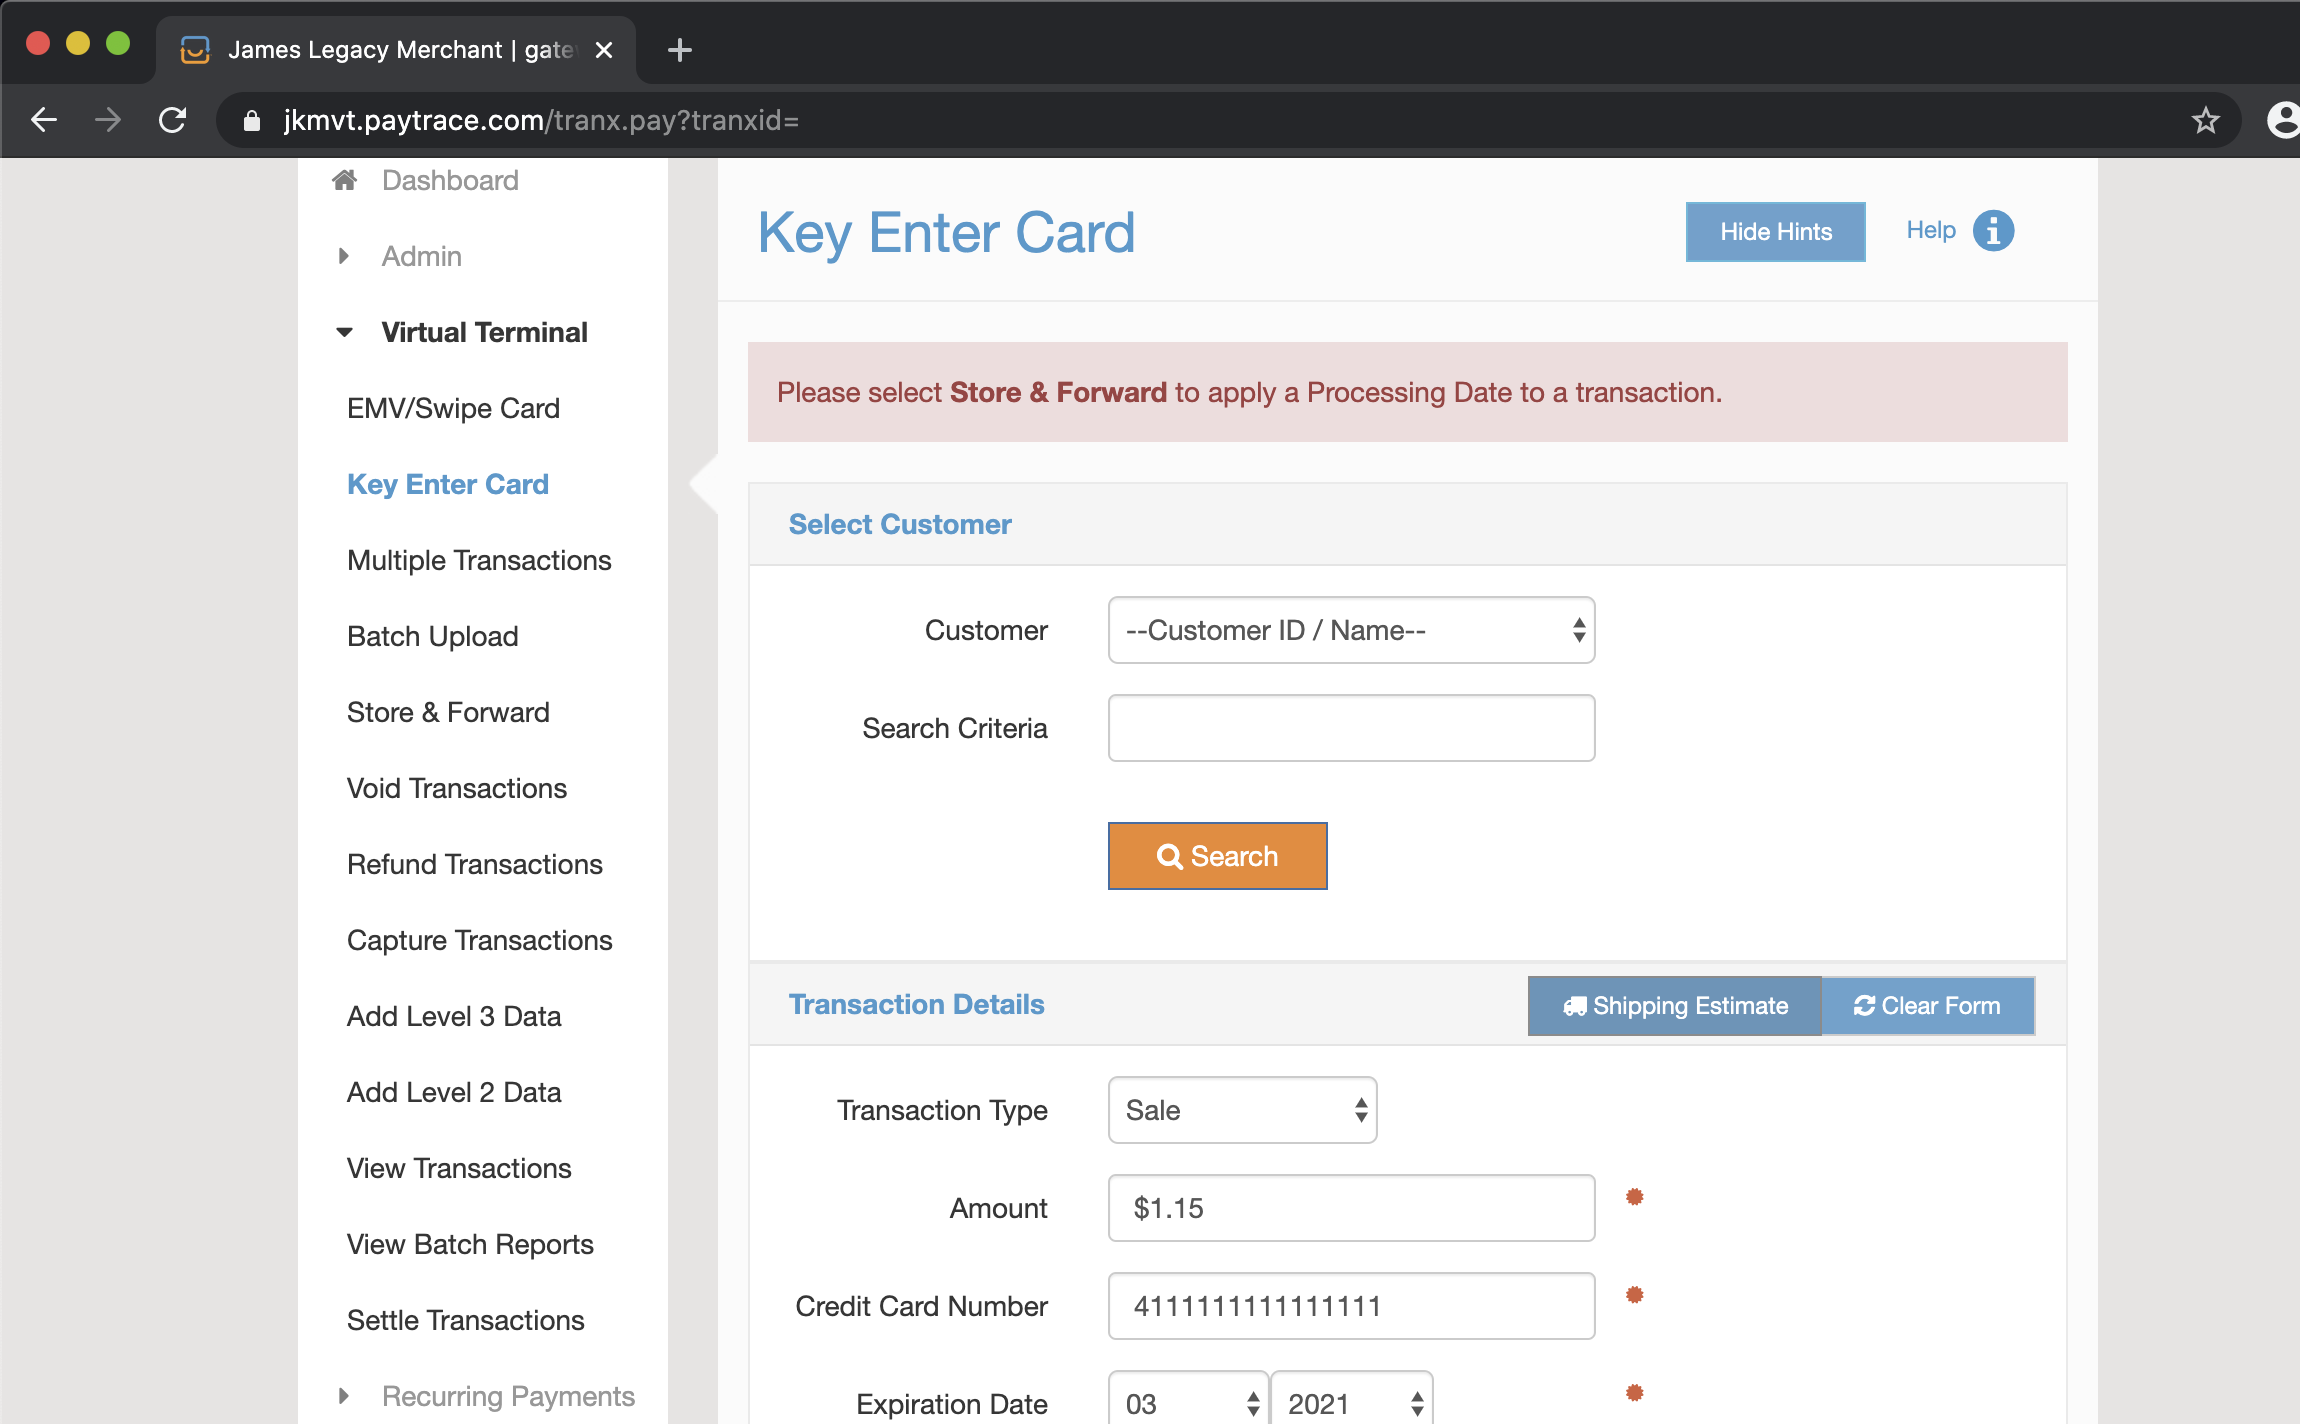
Task: Click the Help info circle icon
Action: coord(1992,231)
